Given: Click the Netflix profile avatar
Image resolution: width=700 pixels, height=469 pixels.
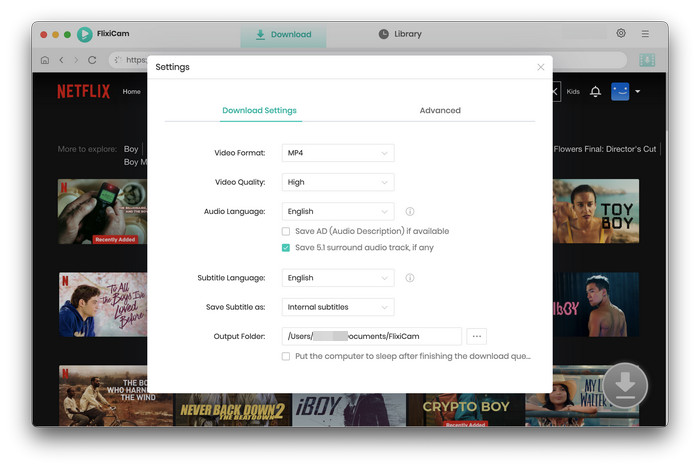Looking at the screenshot, I should [x=620, y=91].
